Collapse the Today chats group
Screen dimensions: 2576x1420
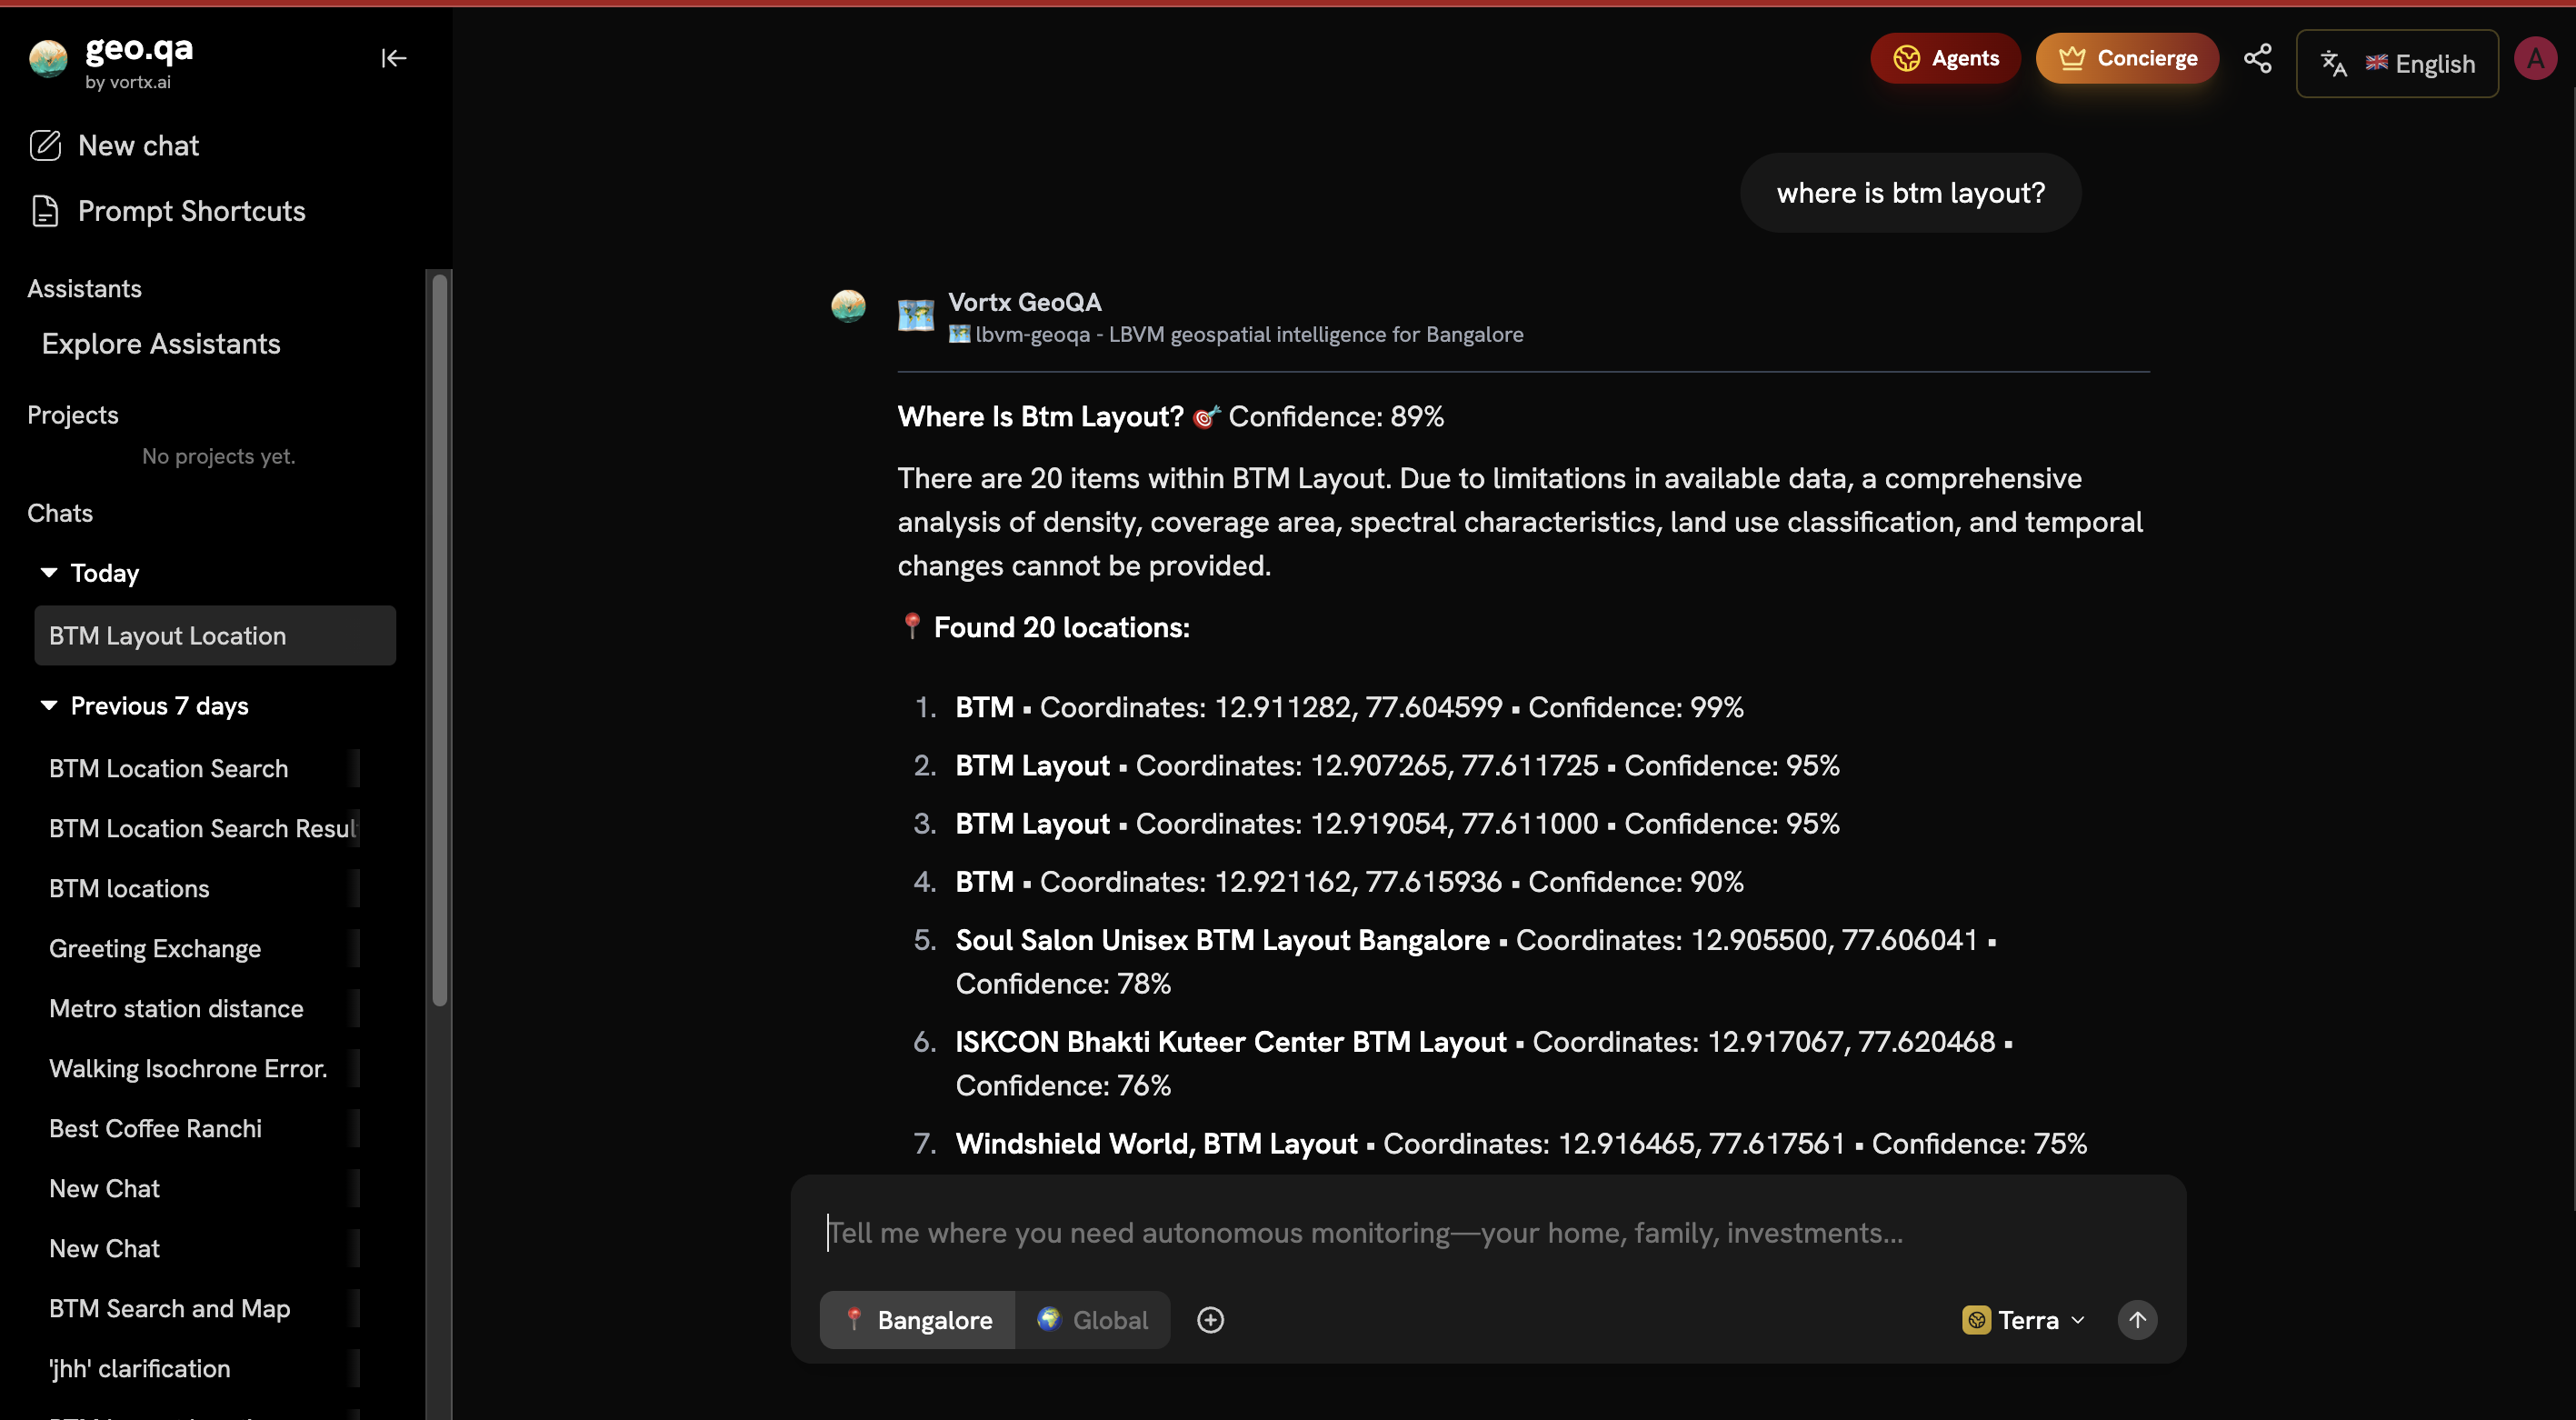(48, 573)
